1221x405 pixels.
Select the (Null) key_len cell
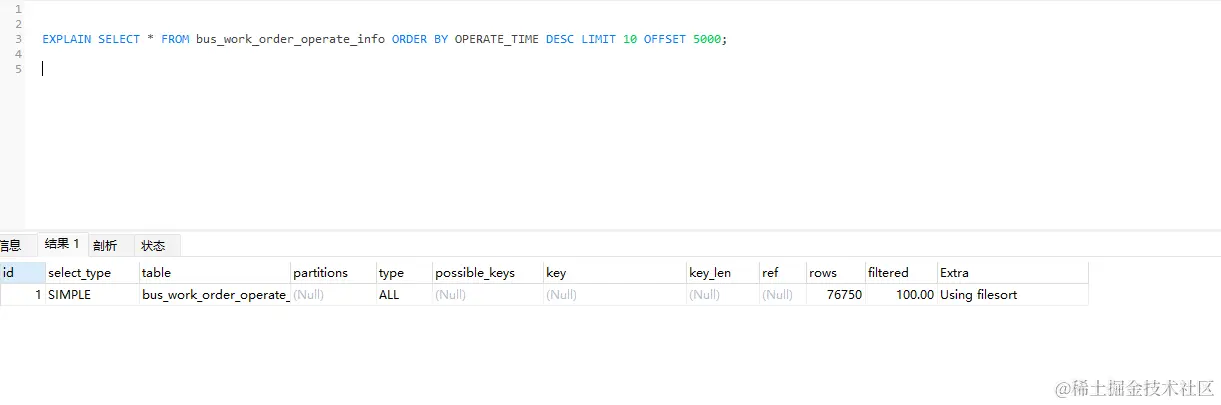722,295
